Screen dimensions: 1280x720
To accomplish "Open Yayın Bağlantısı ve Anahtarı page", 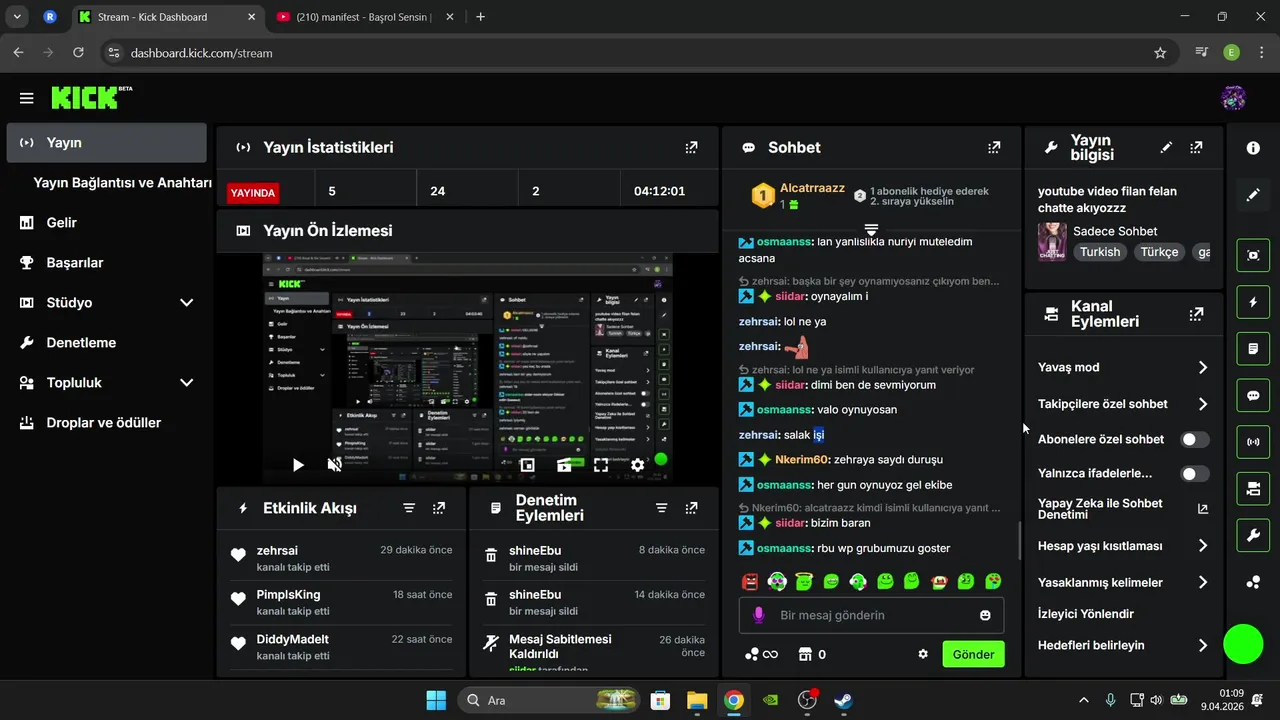I will point(122,183).
